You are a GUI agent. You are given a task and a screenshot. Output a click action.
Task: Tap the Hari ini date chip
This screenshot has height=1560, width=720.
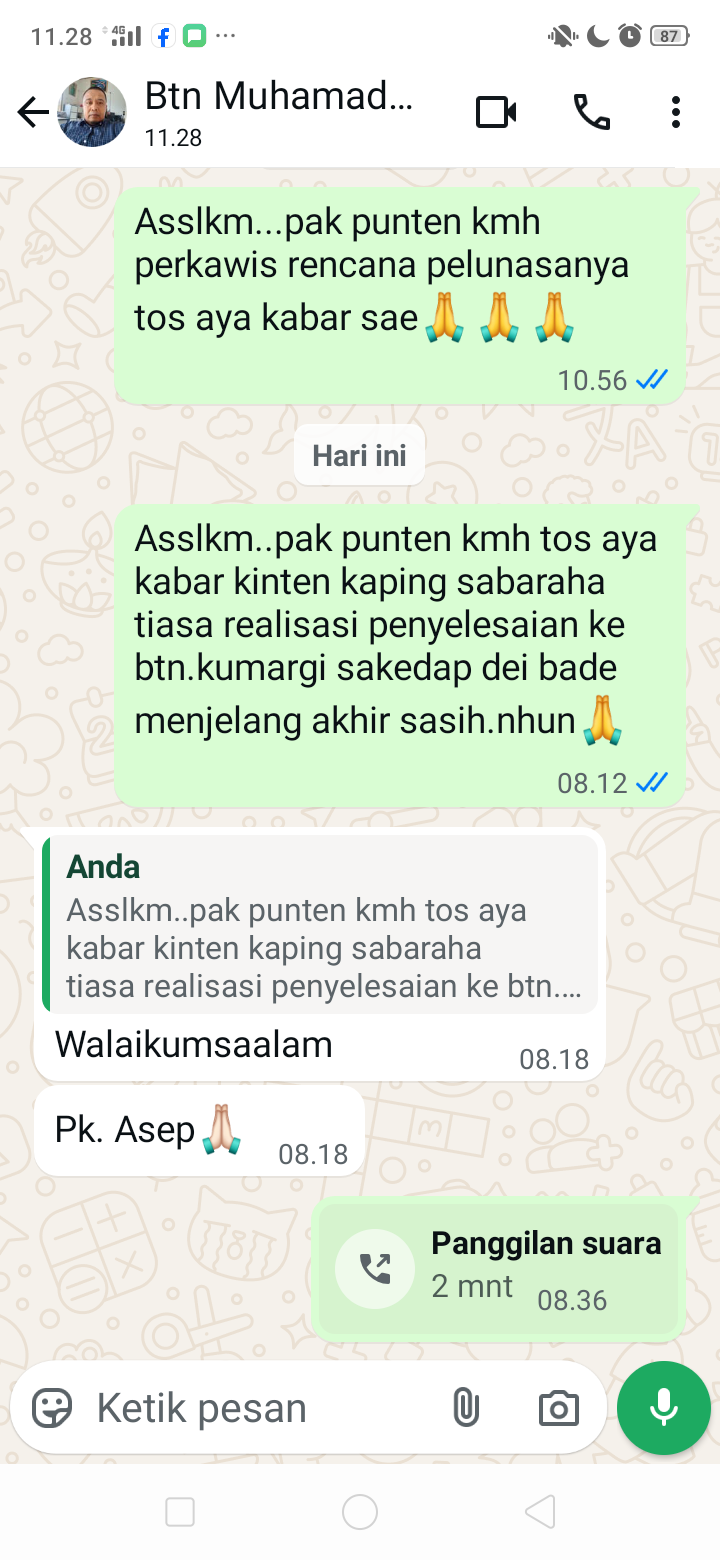click(x=359, y=456)
